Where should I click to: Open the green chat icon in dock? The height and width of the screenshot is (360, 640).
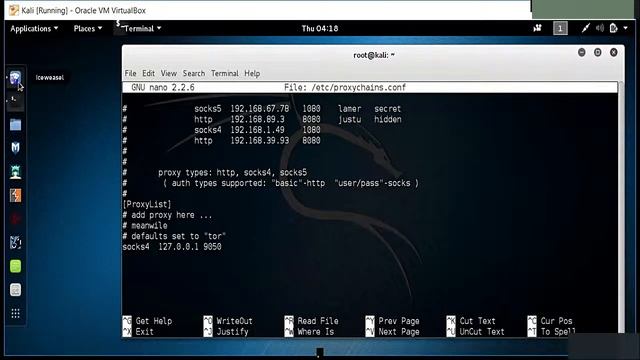(16, 267)
